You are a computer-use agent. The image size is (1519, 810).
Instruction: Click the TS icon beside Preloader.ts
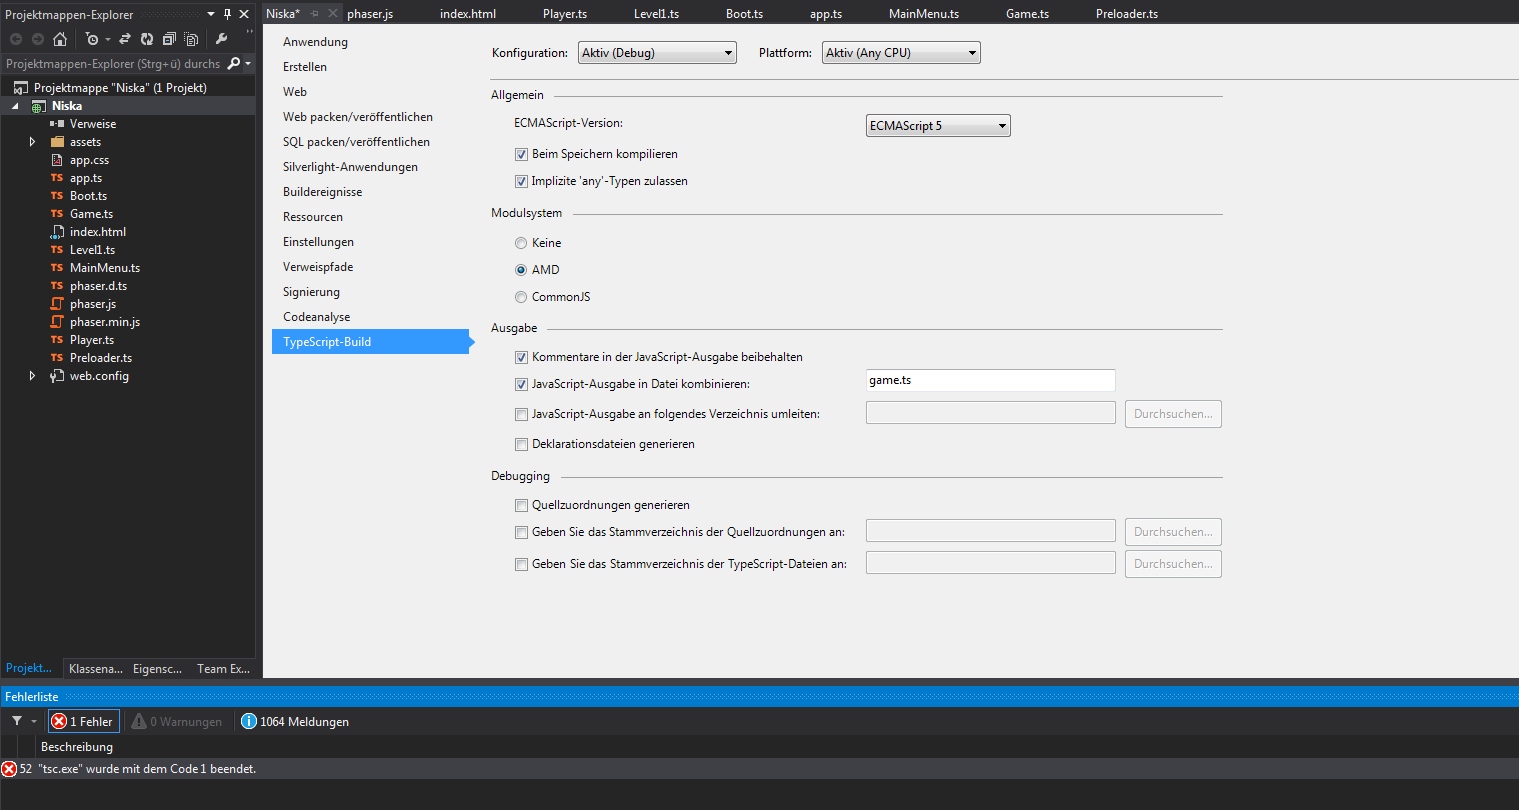click(57, 358)
